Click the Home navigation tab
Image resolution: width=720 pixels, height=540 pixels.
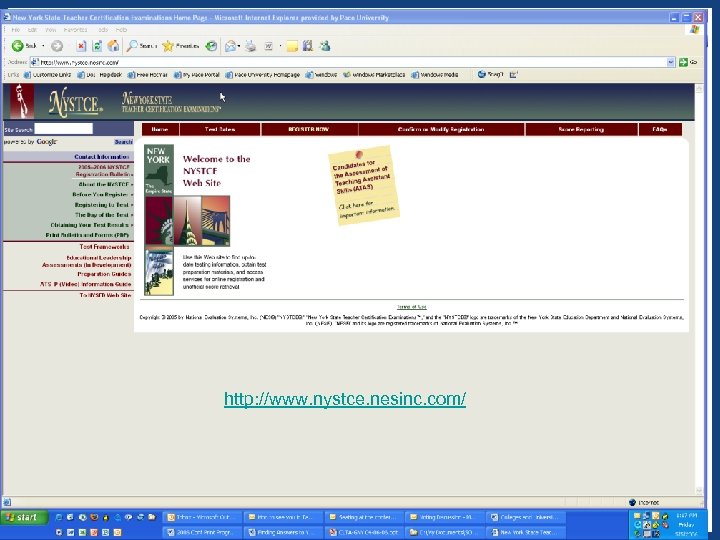[x=160, y=129]
